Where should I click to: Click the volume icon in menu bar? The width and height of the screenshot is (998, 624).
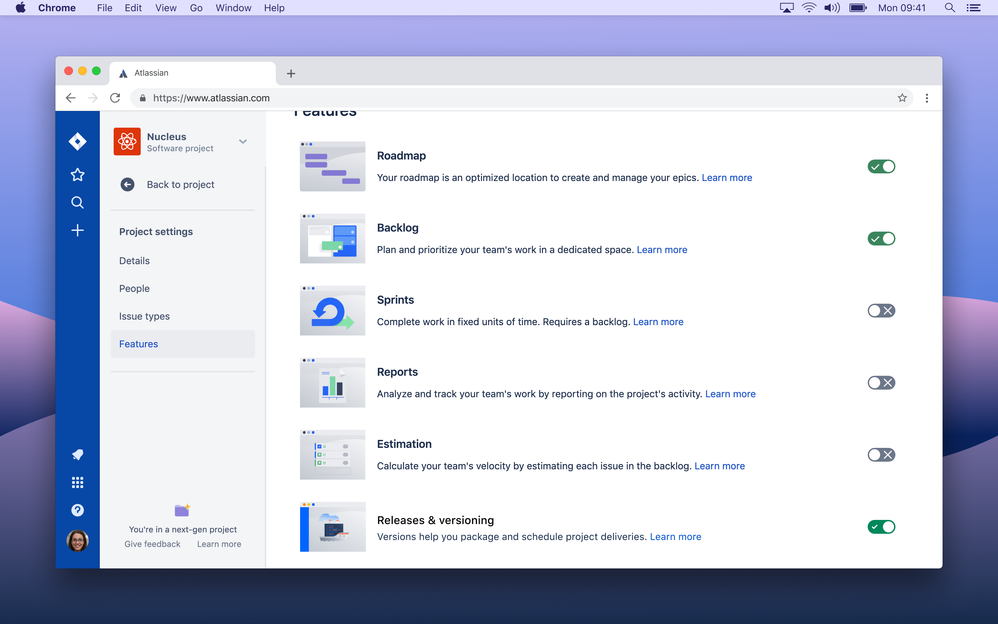click(x=832, y=8)
